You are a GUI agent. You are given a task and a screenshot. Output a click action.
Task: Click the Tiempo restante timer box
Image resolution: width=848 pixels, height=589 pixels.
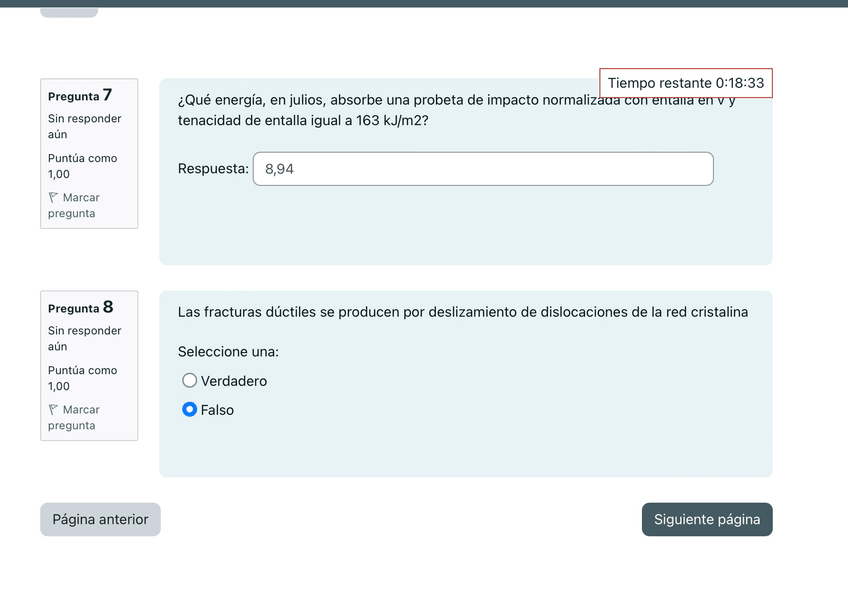685,83
